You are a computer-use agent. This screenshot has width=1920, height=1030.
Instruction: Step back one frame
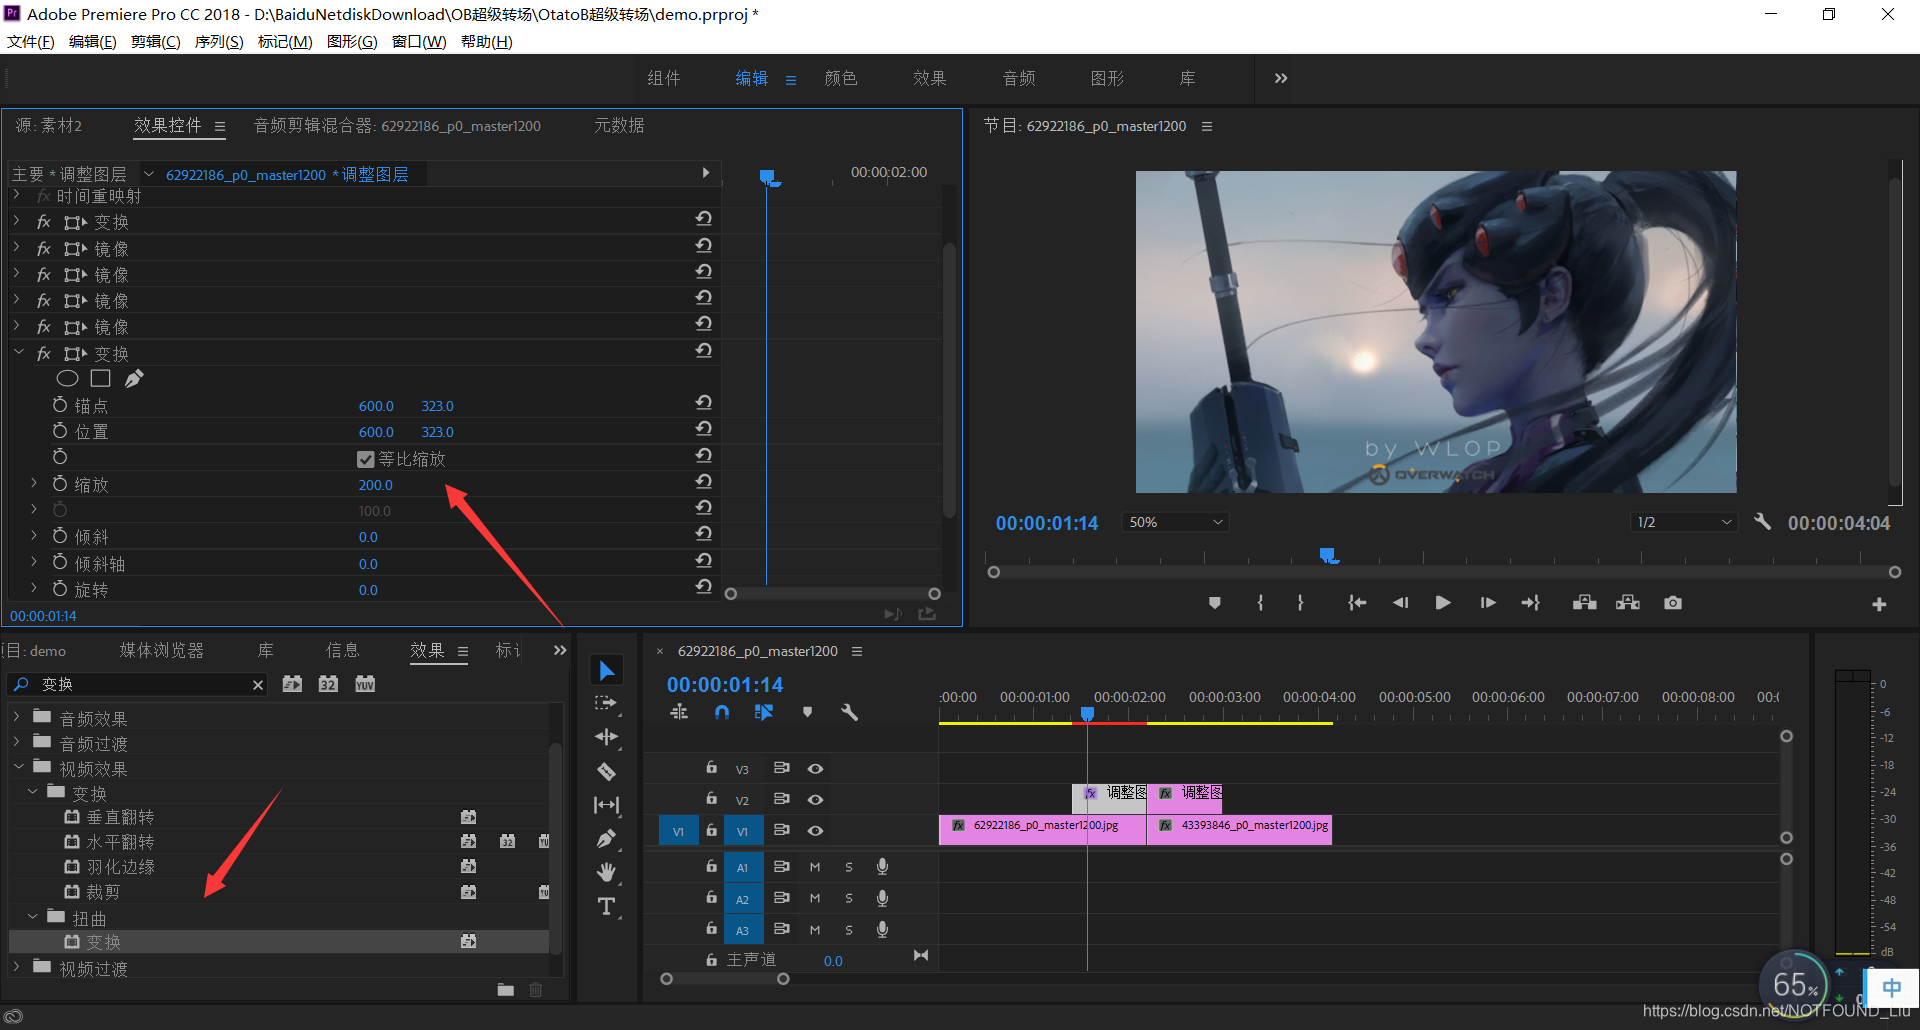point(1400,603)
